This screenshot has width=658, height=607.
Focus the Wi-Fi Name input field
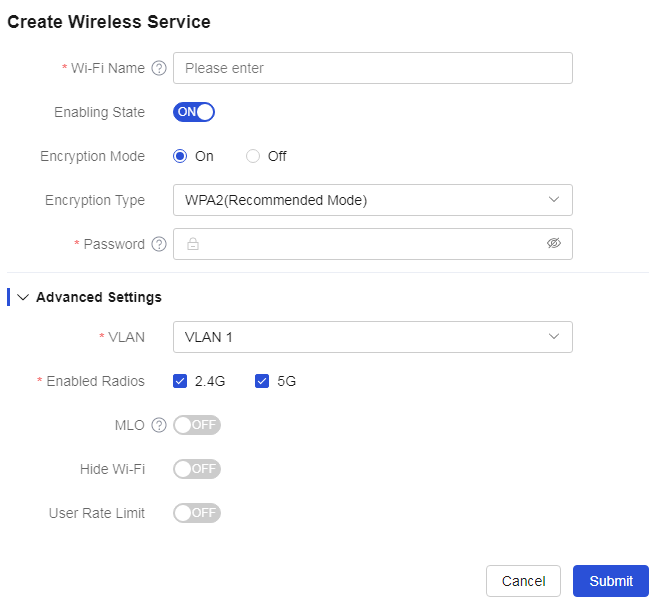pos(373,68)
